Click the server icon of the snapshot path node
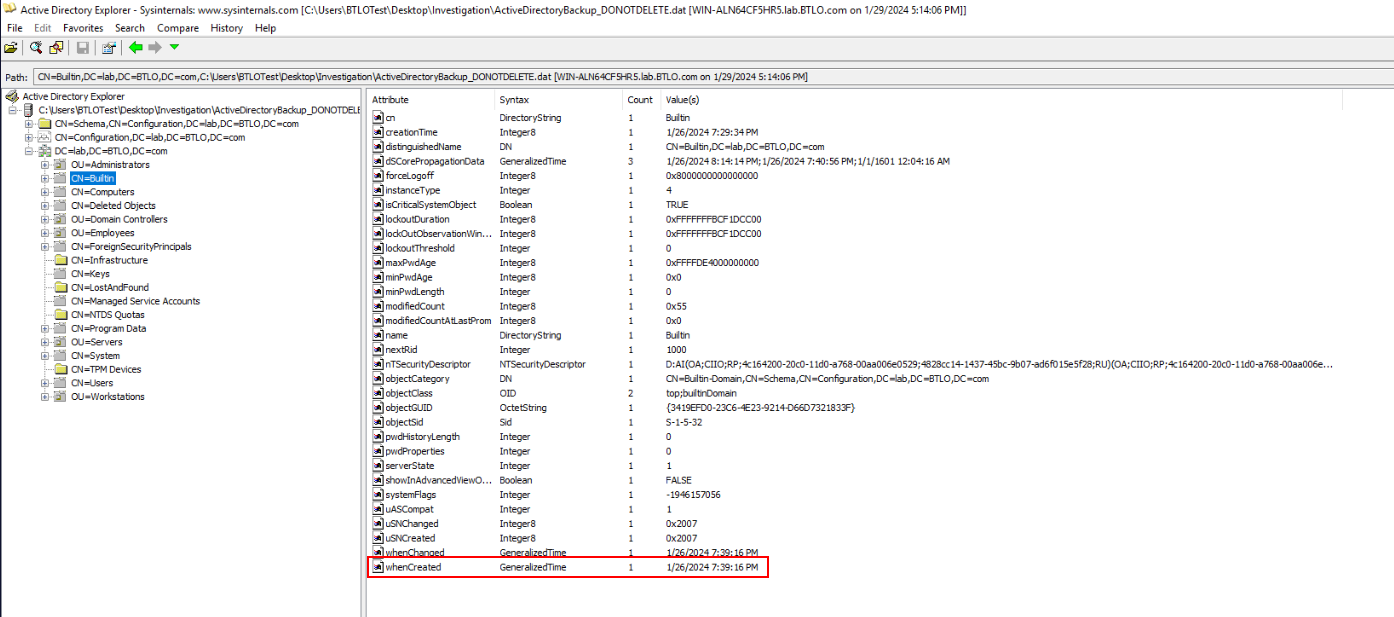1394x617 pixels. pos(29,110)
